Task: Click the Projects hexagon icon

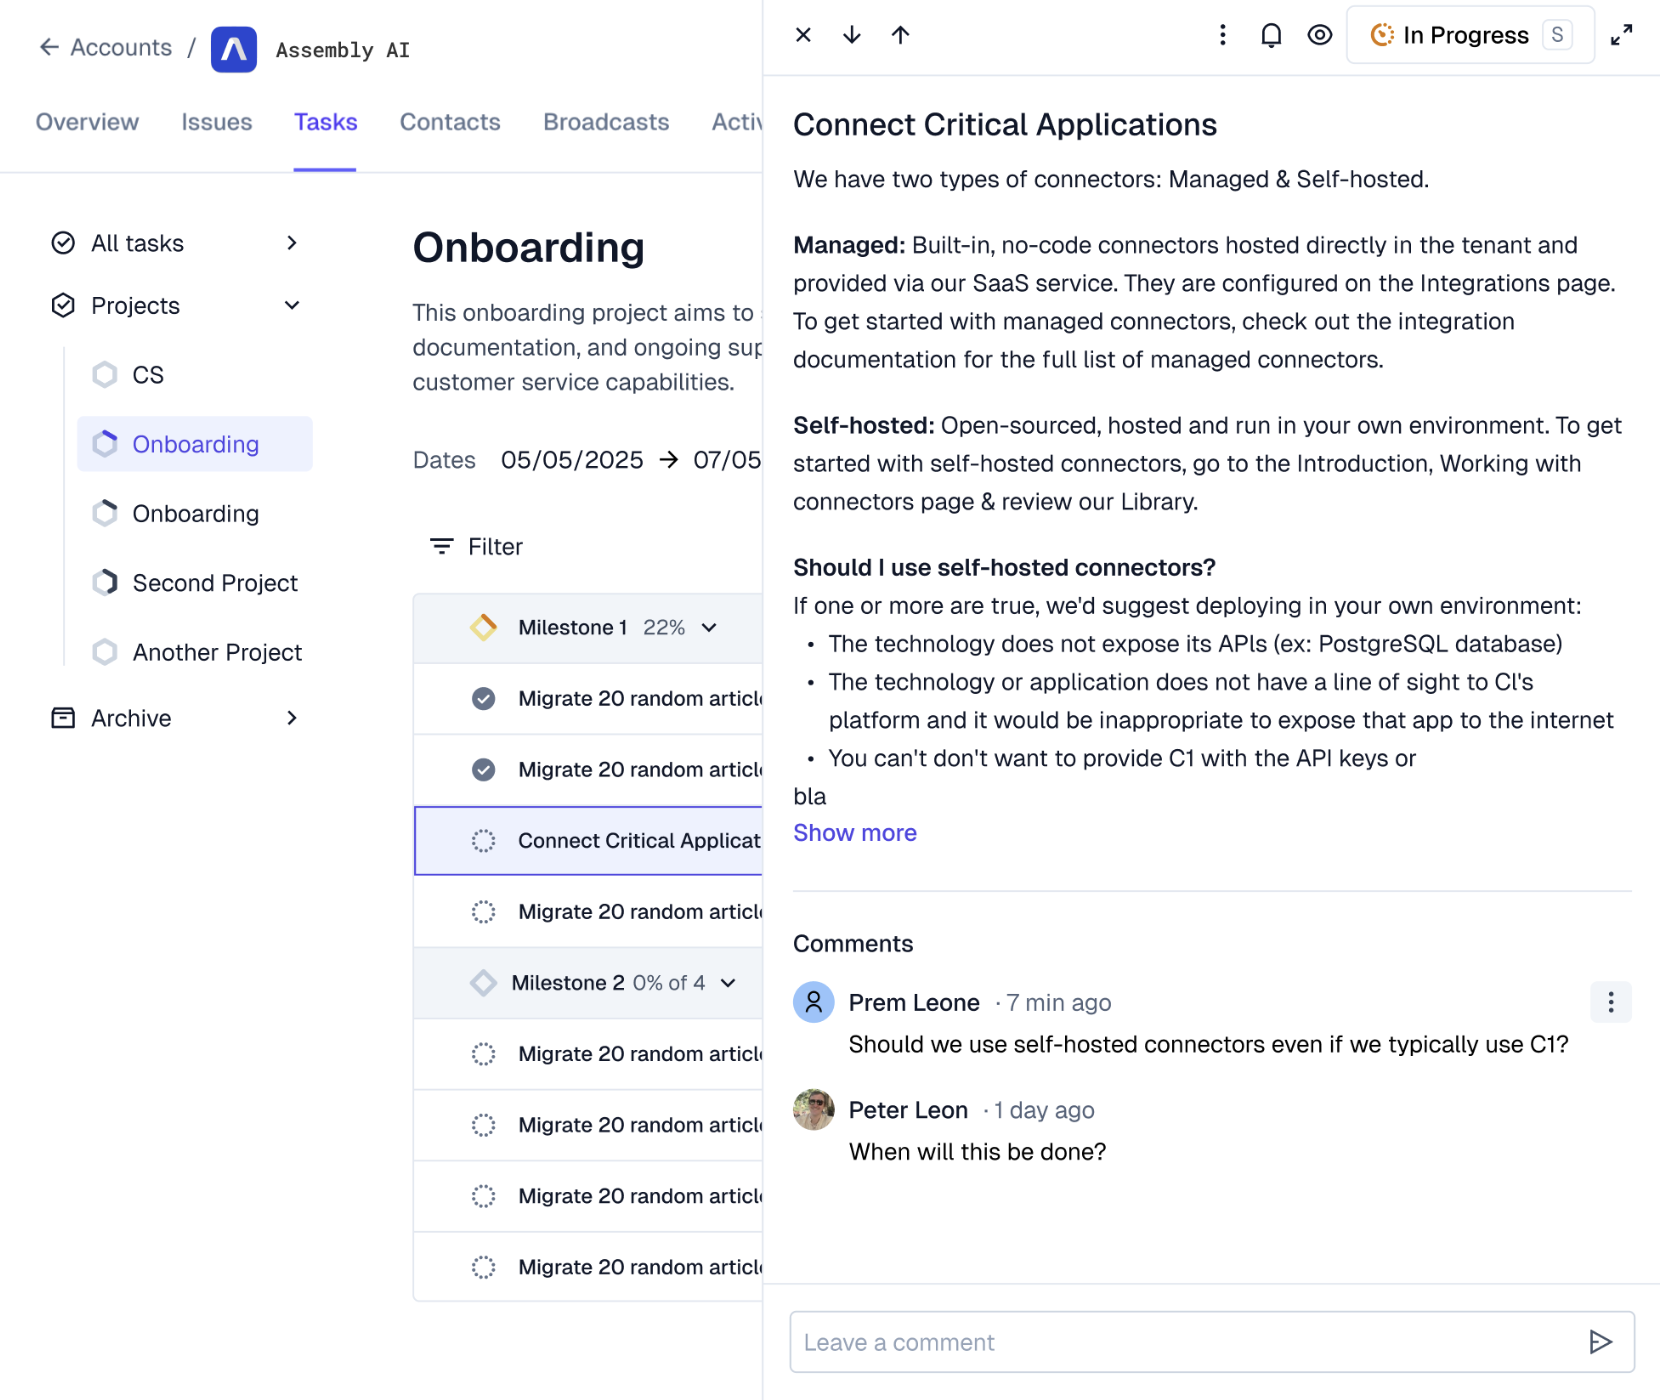Action: [x=63, y=305]
